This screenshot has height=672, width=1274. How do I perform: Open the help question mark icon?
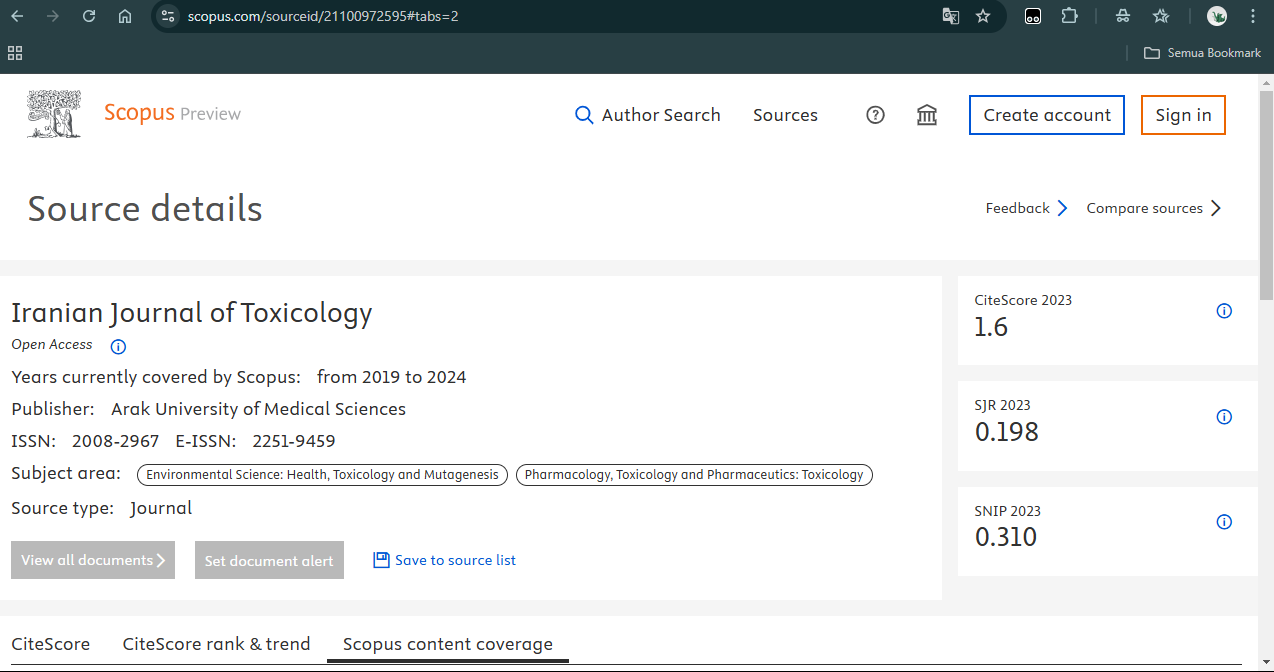(x=875, y=115)
